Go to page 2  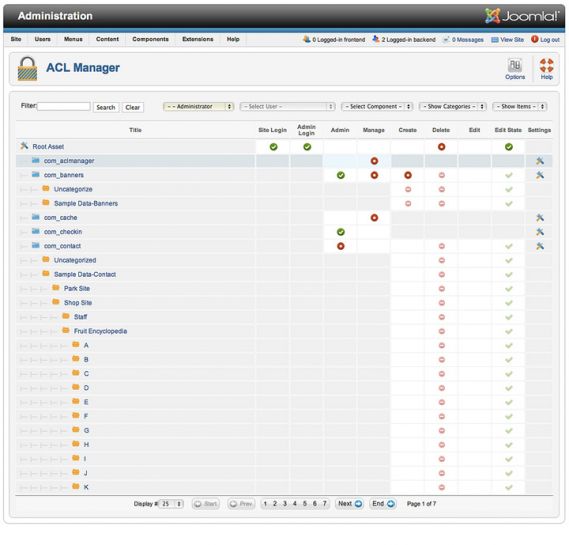275,504
